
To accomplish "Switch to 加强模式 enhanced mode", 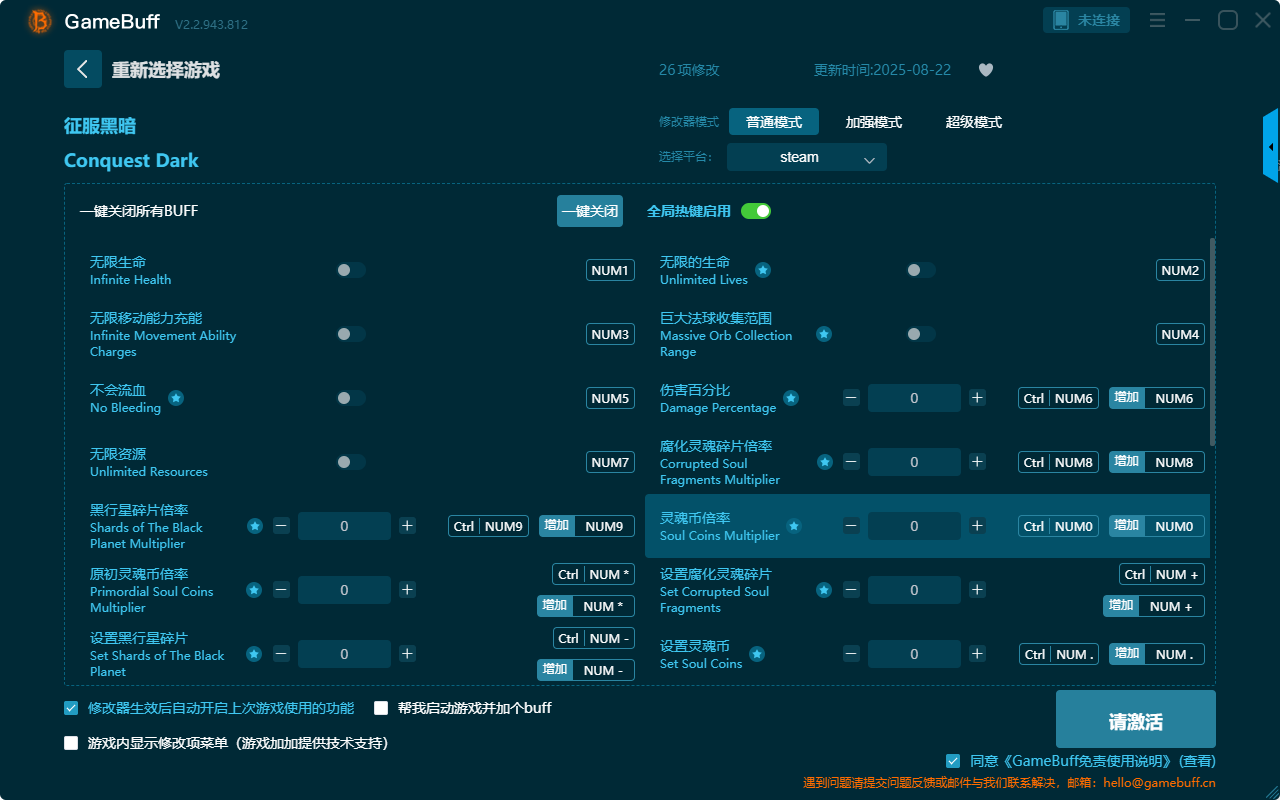I will [874, 122].
